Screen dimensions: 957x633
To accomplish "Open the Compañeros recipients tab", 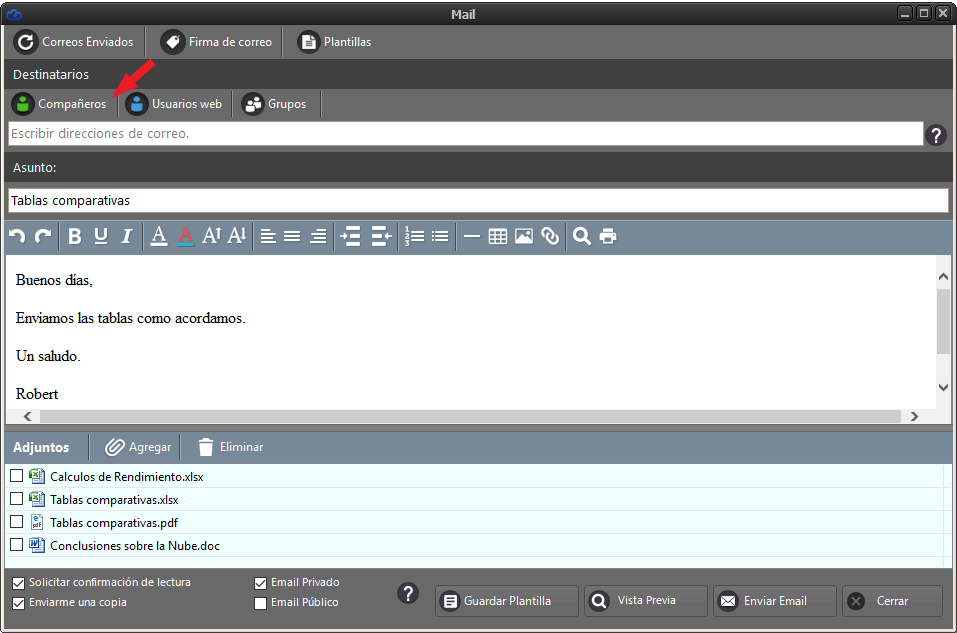I will (x=60, y=104).
